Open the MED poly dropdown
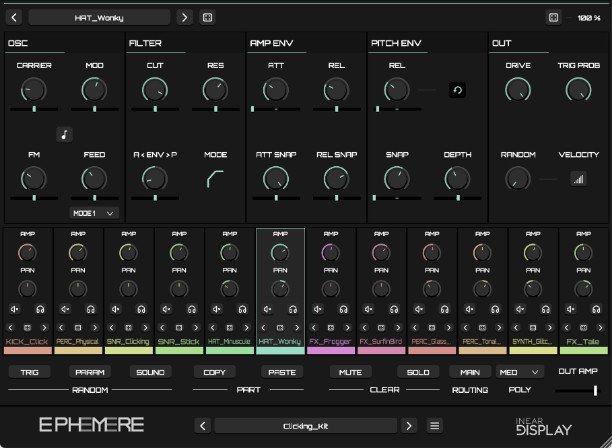This screenshot has height=448, width=612. 519,372
